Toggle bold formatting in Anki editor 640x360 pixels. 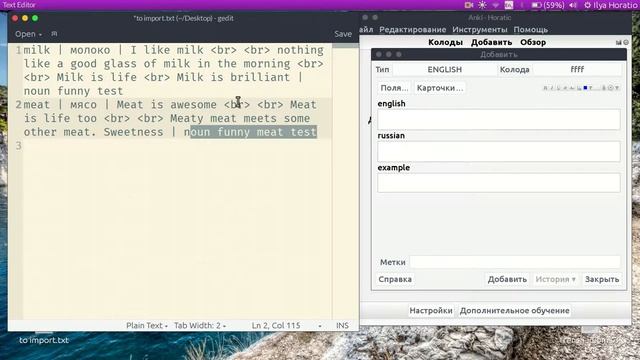(545, 88)
